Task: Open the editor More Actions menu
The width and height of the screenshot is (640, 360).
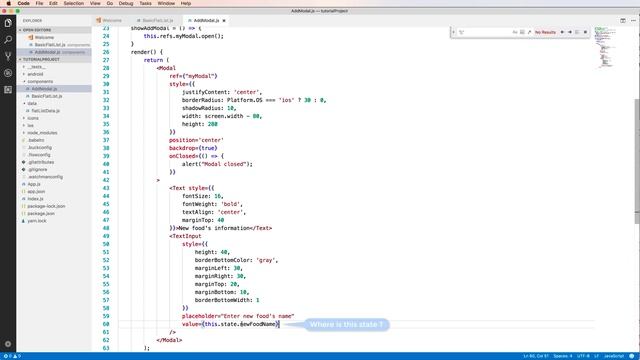Action: [633, 20]
